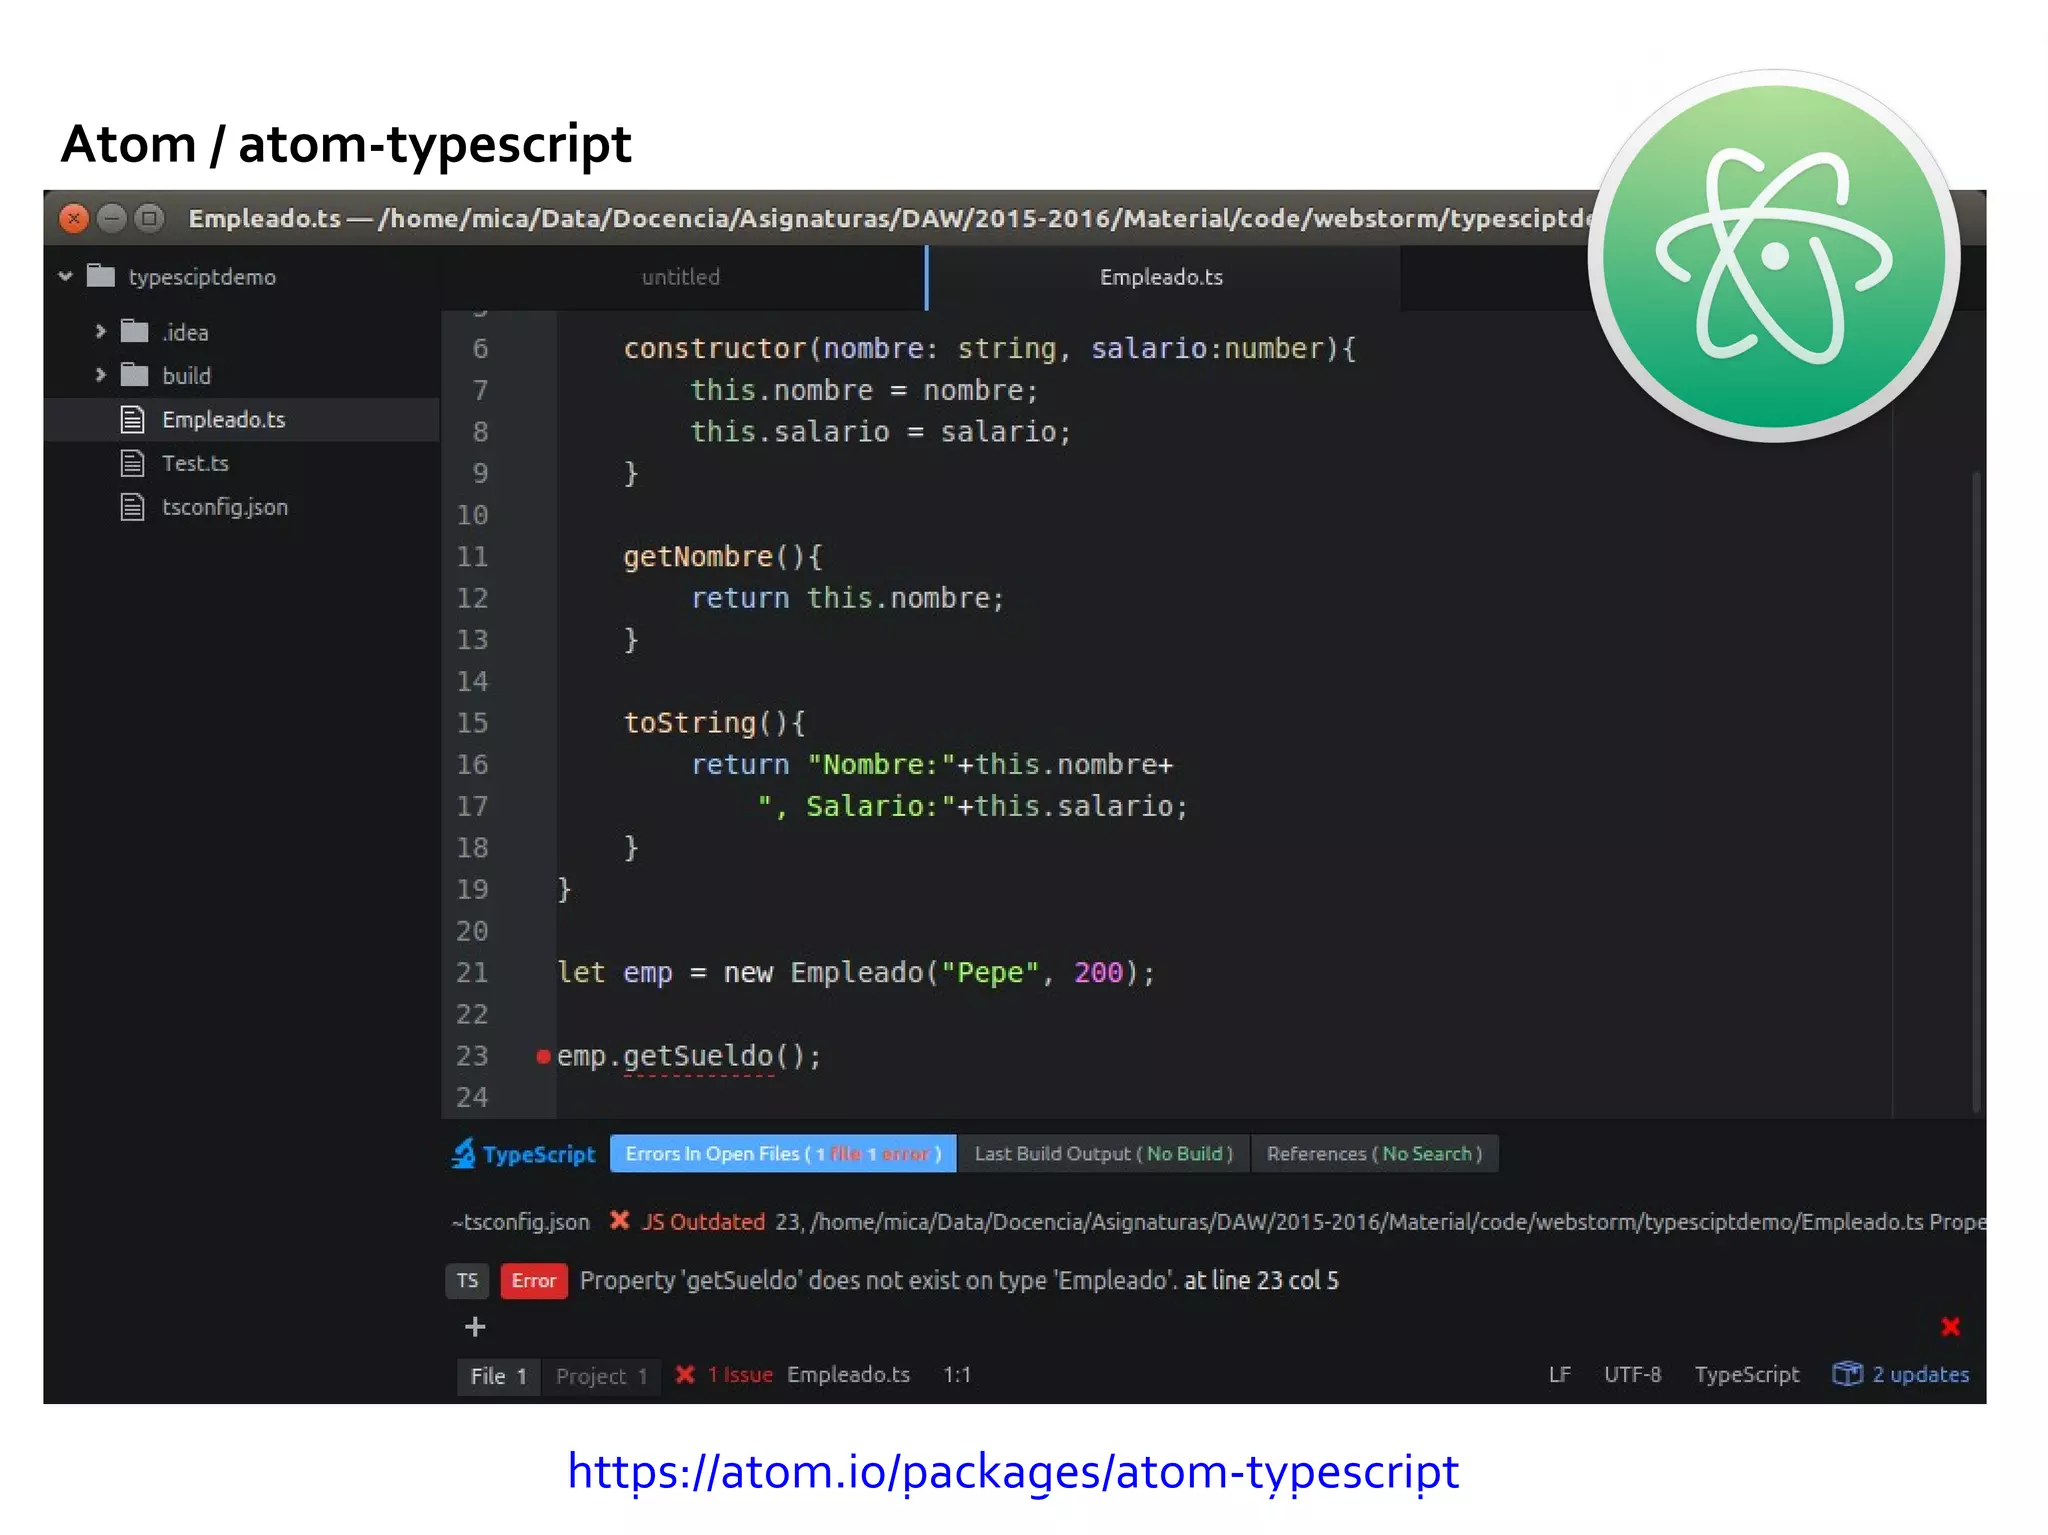This screenshot has height=1535, width=2048.
Task: Click the green Atom logo
Action: coord(1774,256)
